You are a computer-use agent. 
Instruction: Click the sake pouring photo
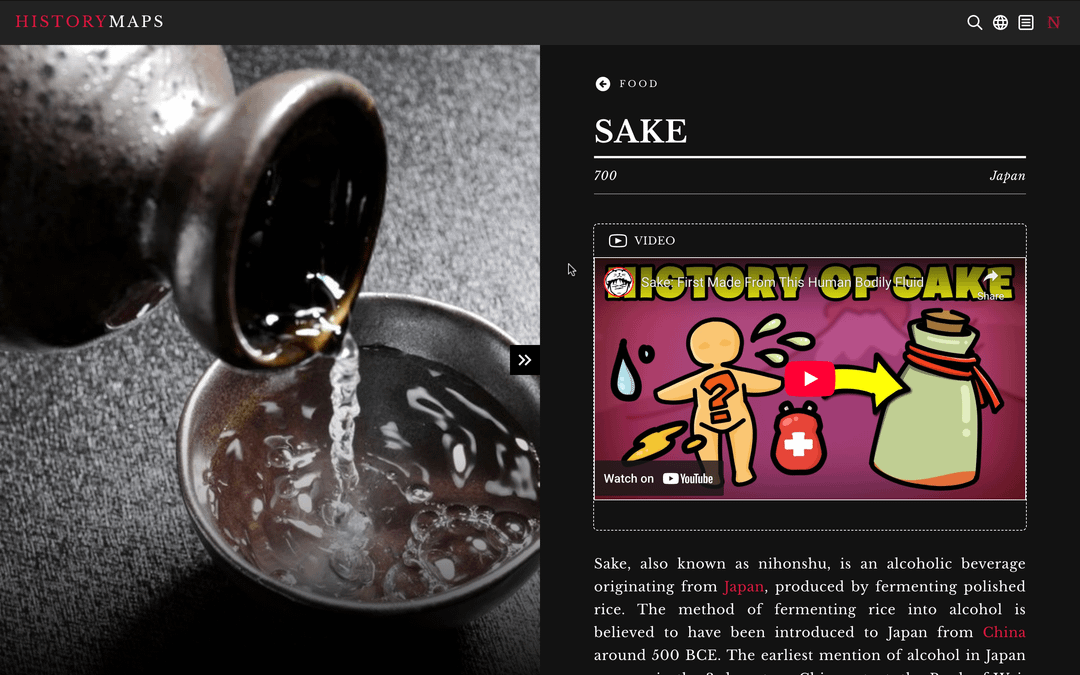tap(270, 360)
